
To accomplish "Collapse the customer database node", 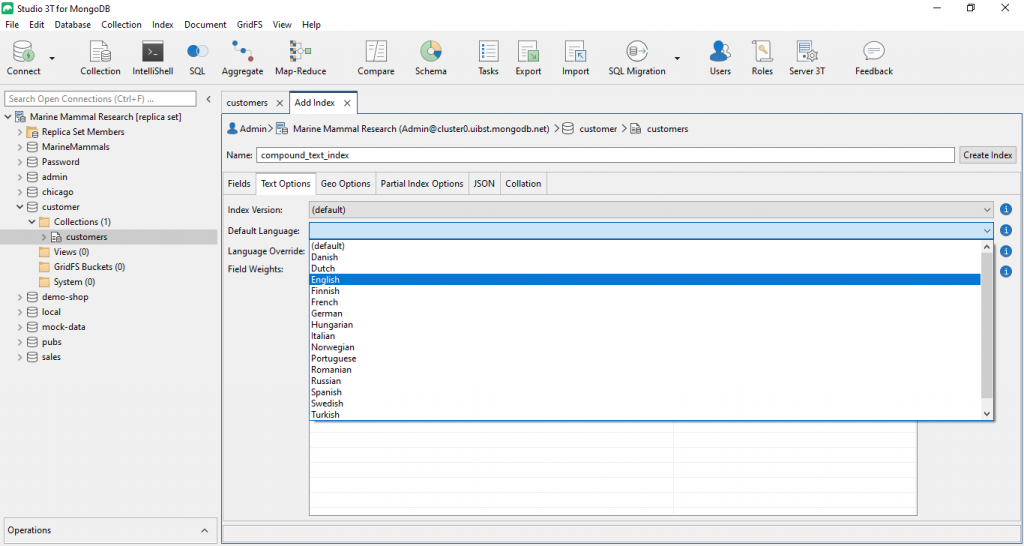I will coord(20,207).
